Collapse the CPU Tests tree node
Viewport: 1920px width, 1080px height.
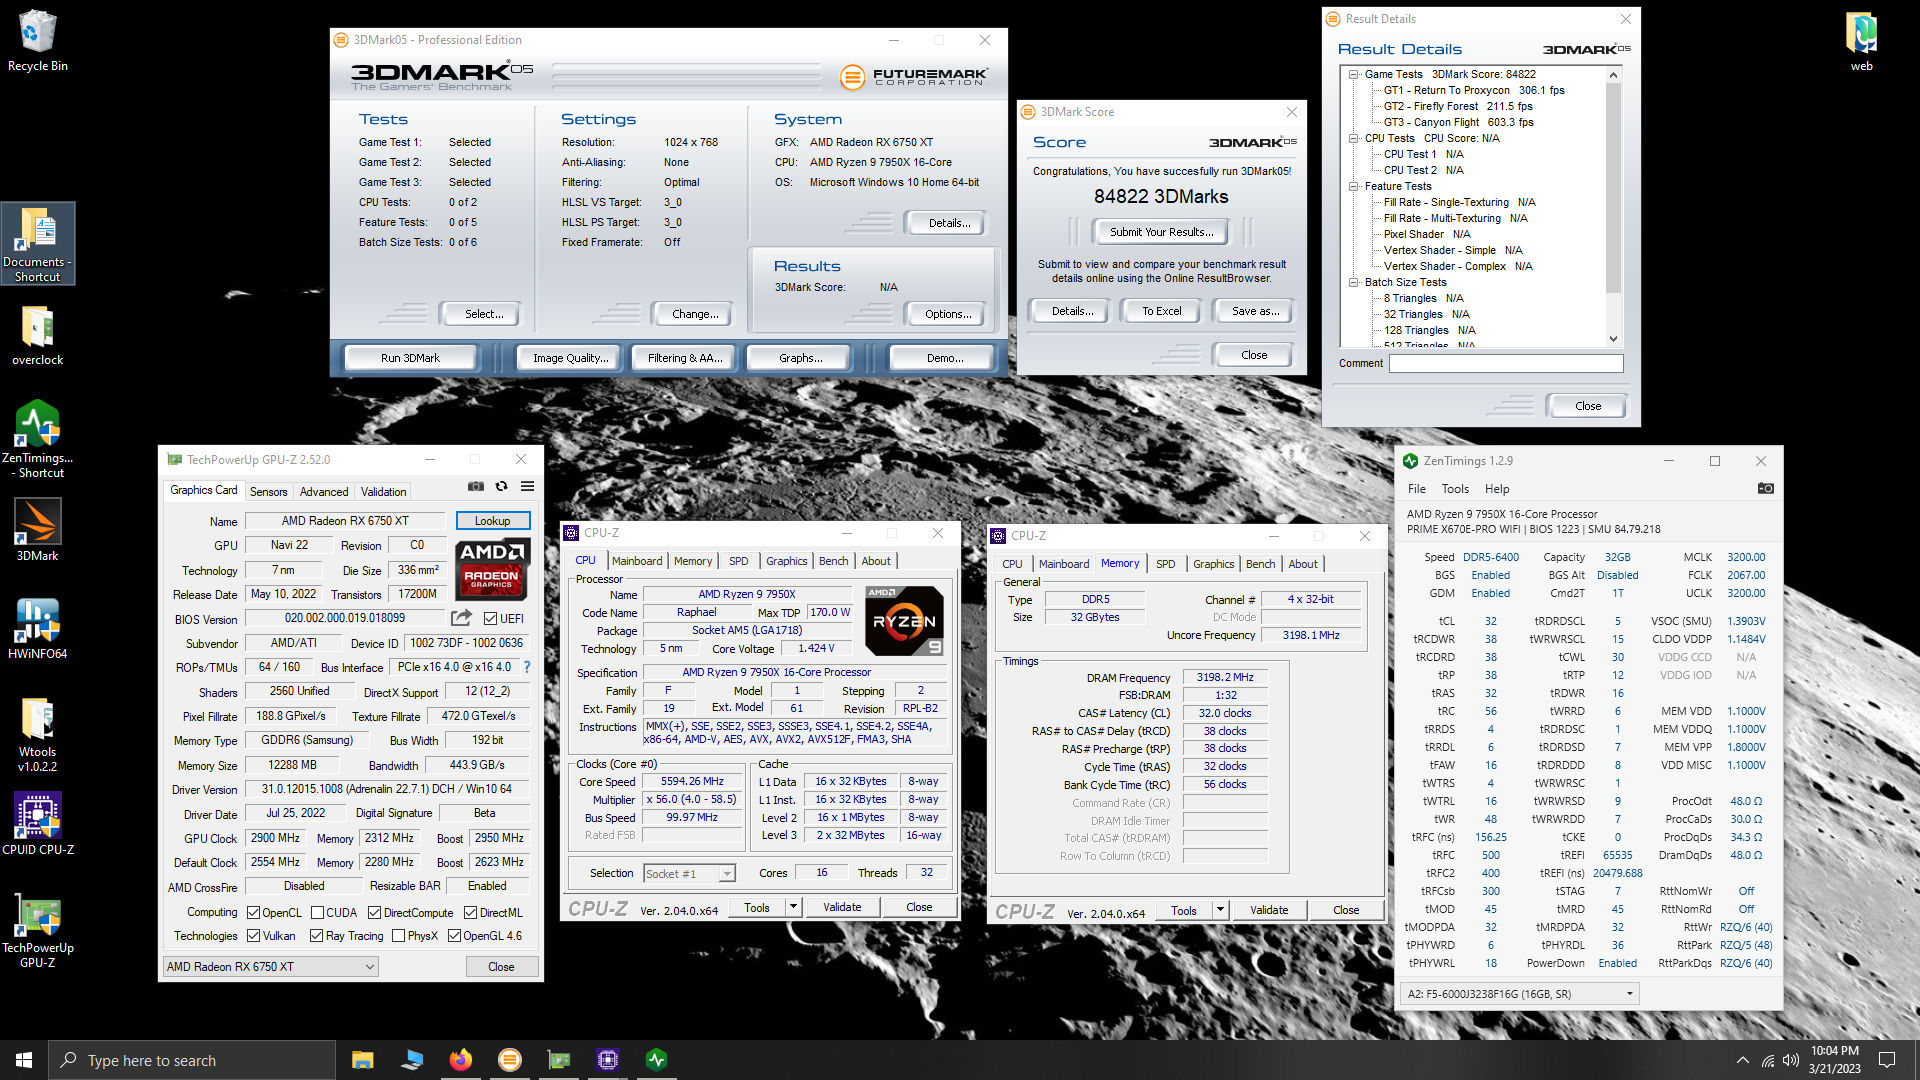click(1353, 138)
